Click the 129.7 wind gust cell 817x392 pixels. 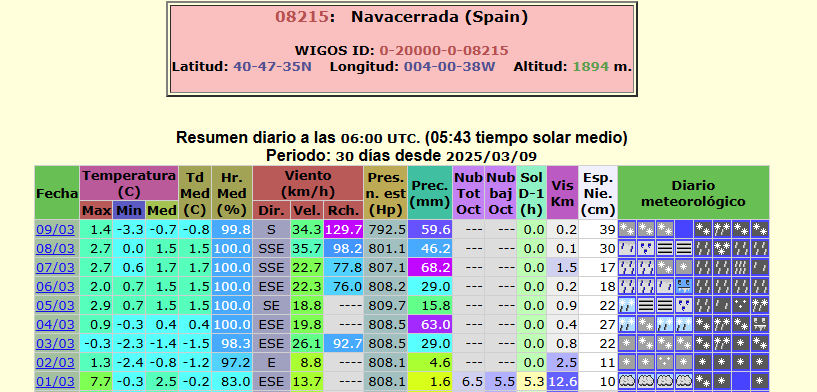pos(343,229)
